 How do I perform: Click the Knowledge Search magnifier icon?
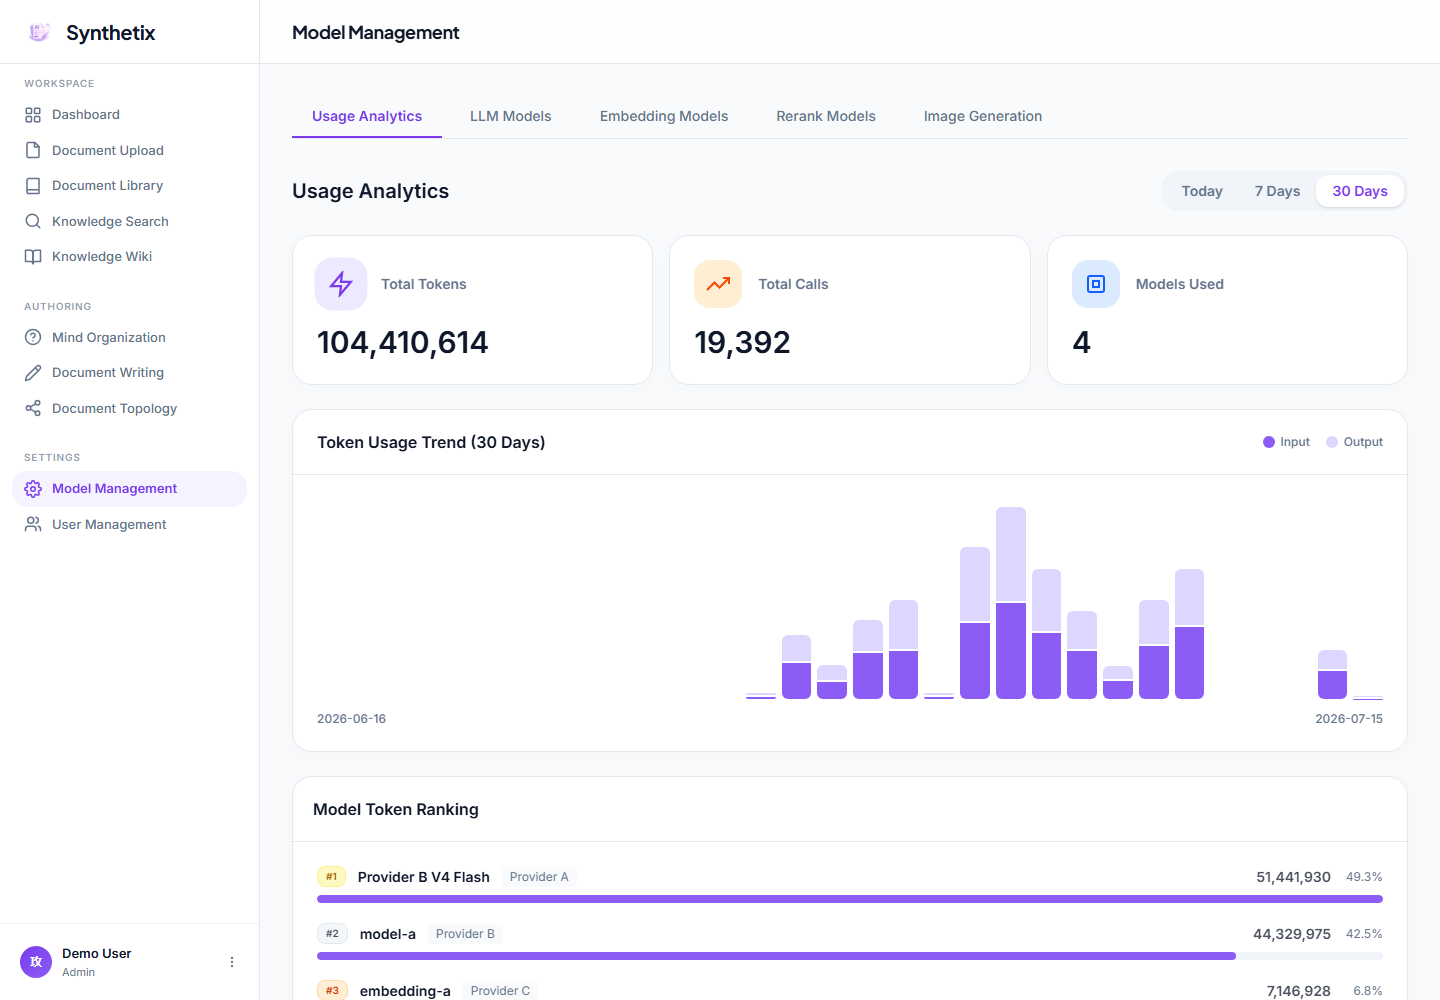(33, 221)
